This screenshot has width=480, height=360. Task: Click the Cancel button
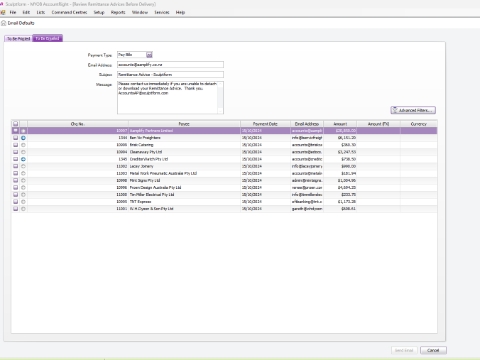coord(433,350)
